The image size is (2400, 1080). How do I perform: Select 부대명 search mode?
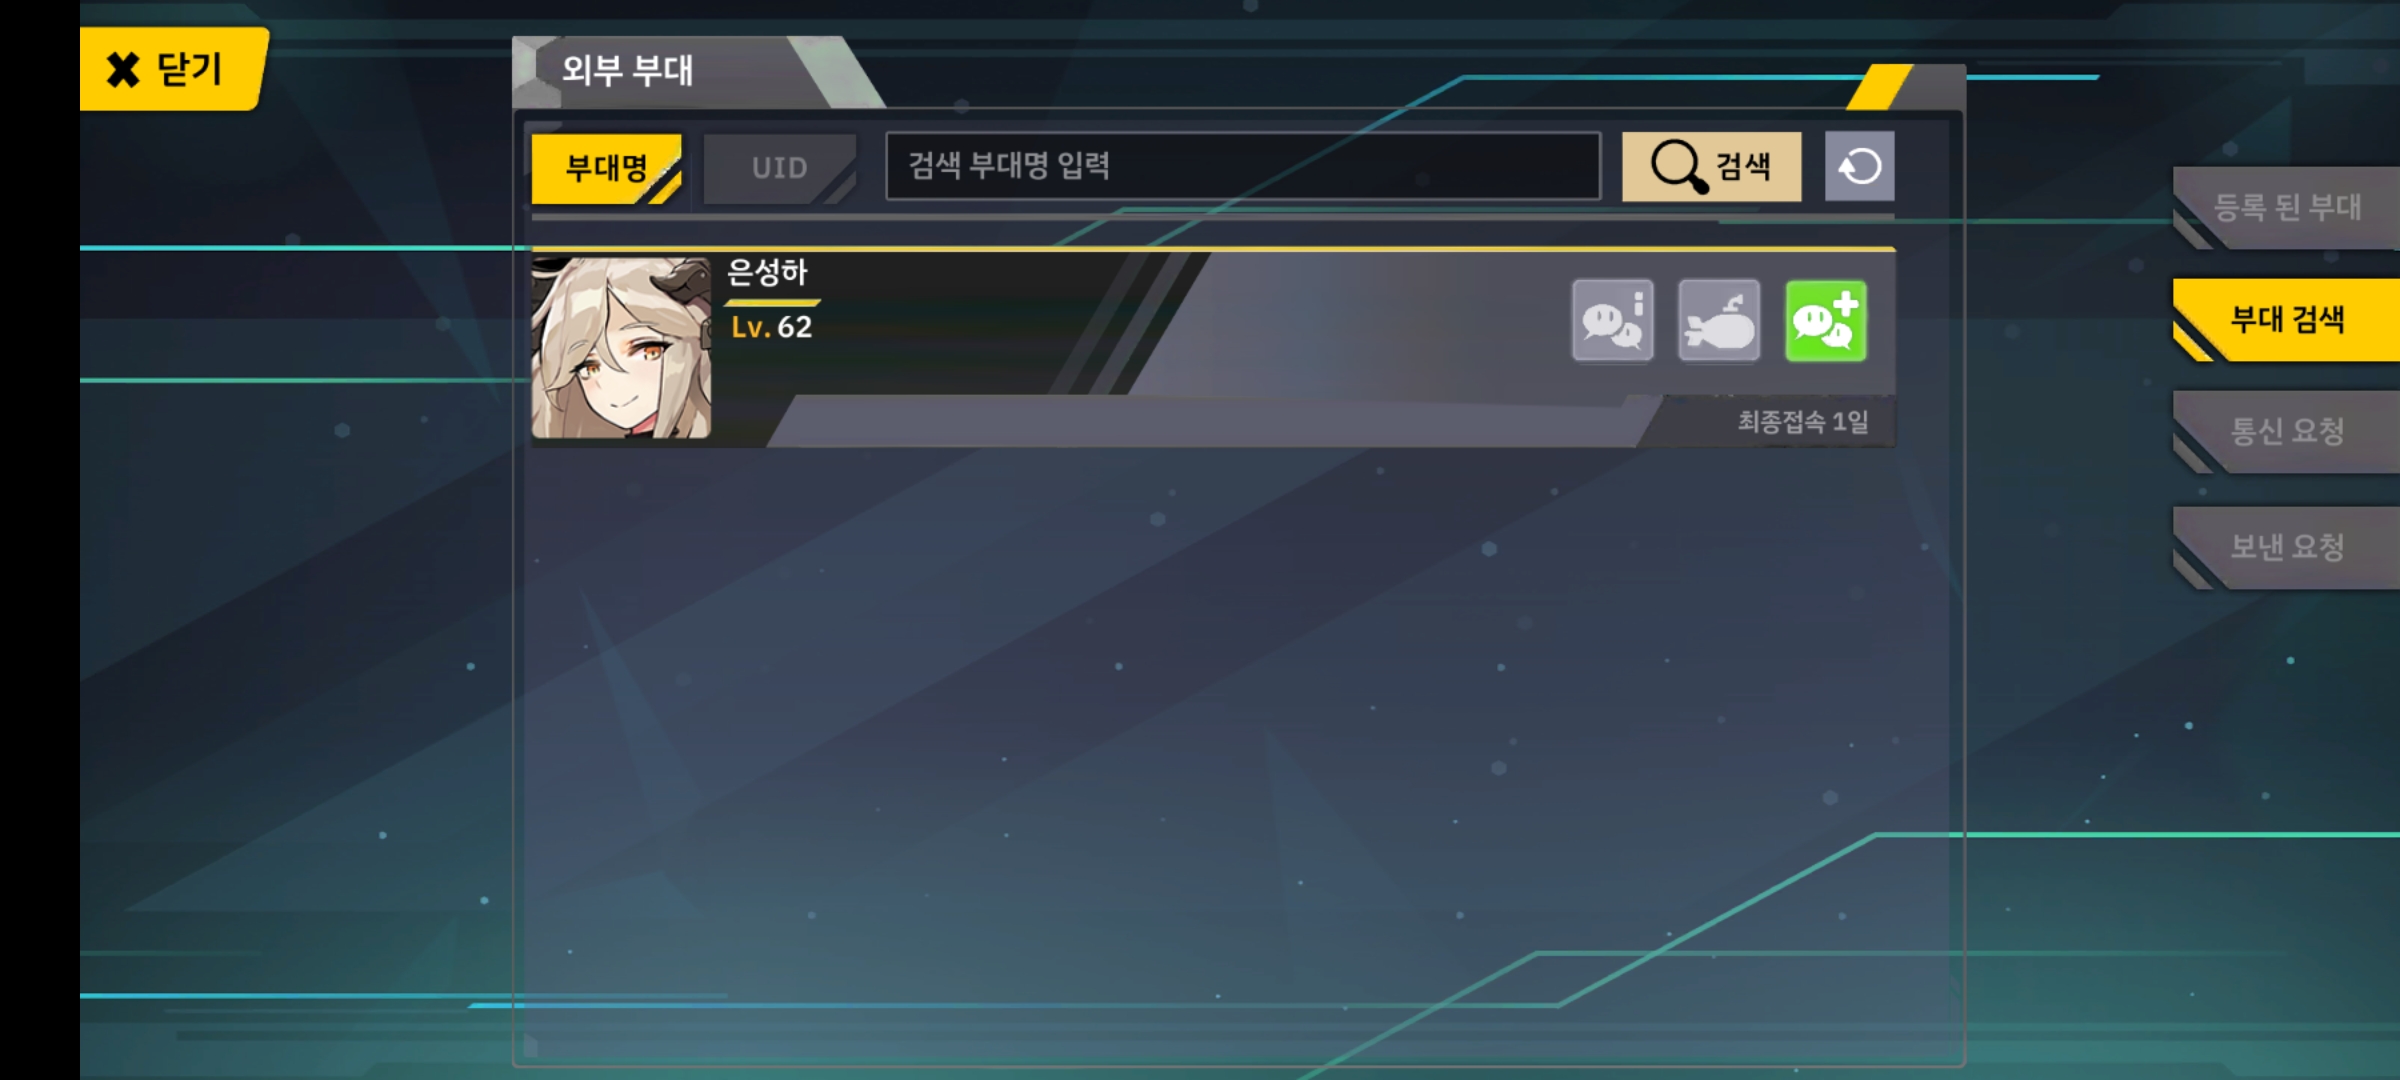[x=606, y=168]
